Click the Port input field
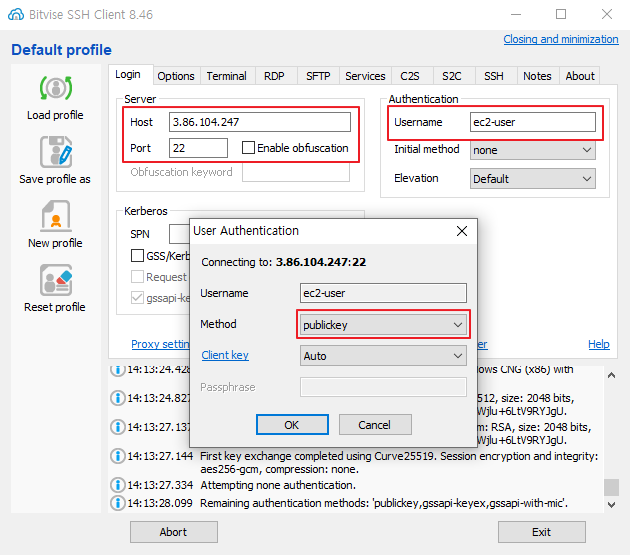Screen dimensions: 630x555 click(198, 148)
